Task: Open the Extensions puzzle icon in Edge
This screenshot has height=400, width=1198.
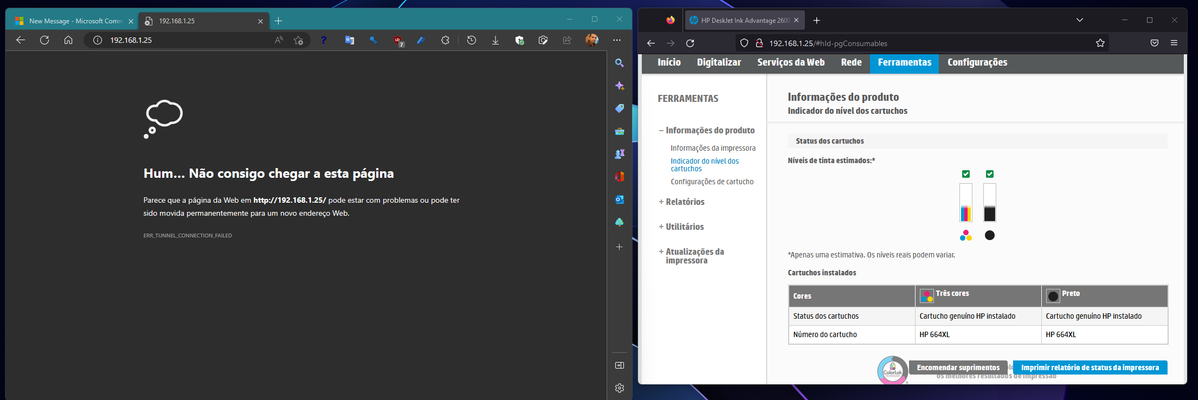Action: (447, 40)
